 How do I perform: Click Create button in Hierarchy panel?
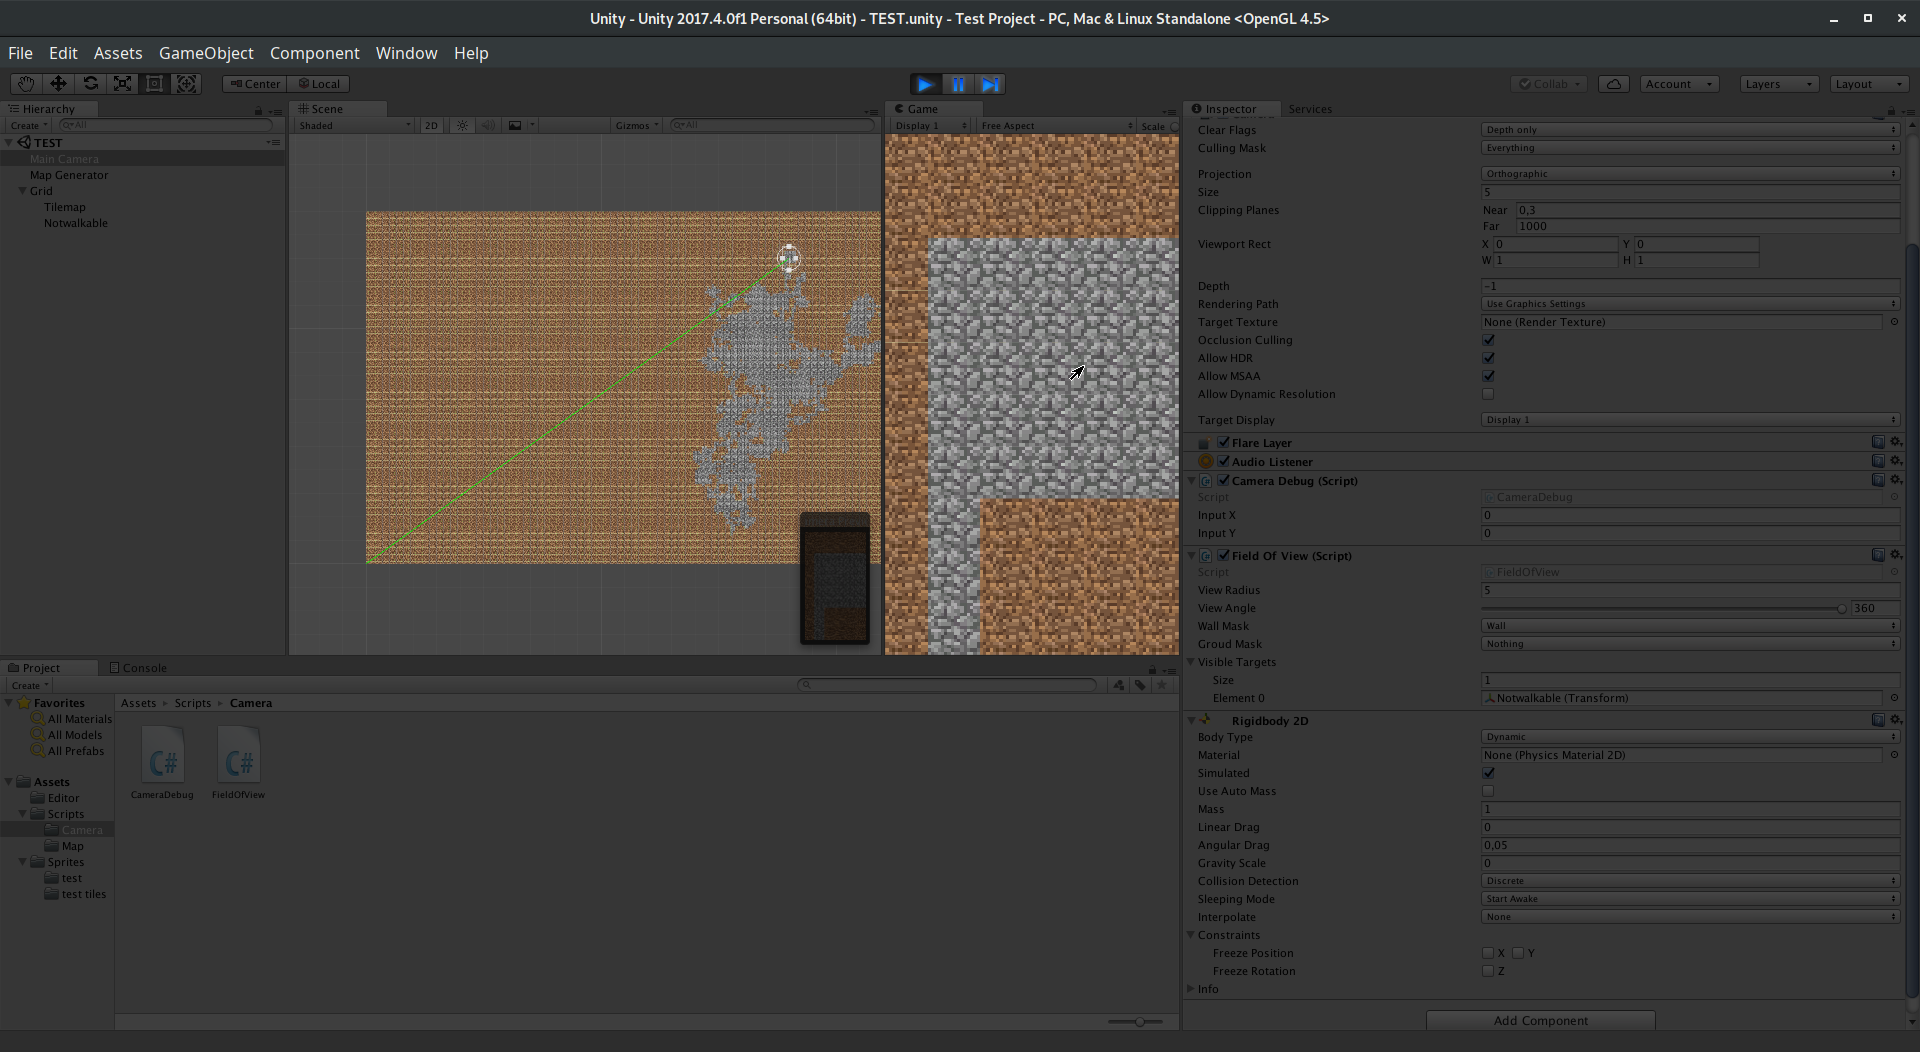point(28,125)
